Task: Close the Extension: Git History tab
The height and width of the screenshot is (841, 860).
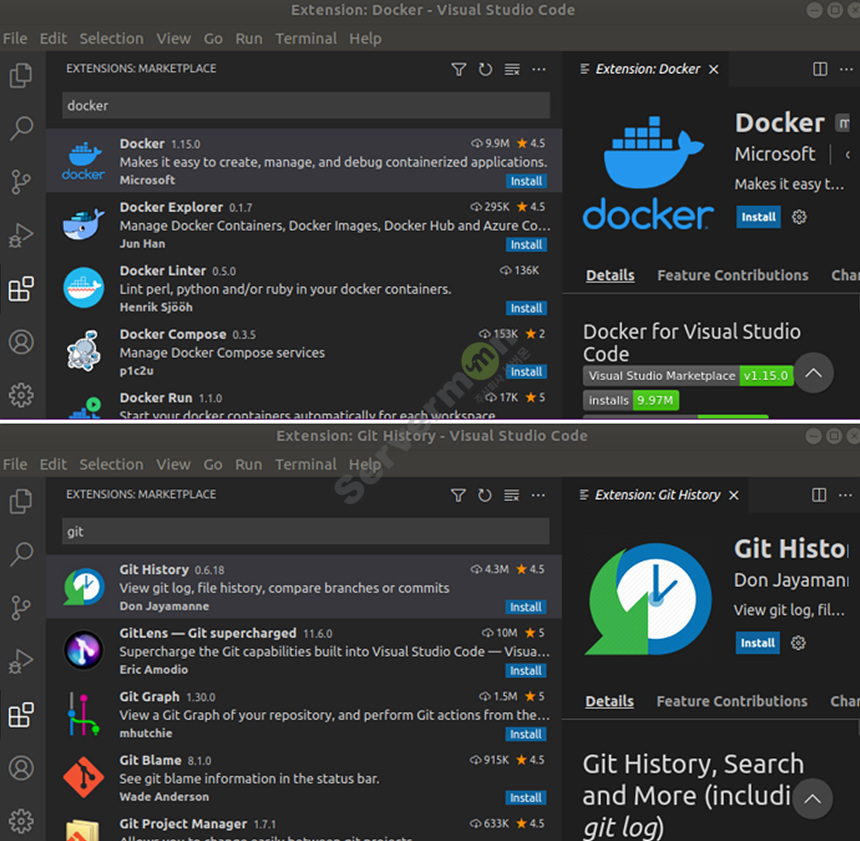Action: click(734, 495)
